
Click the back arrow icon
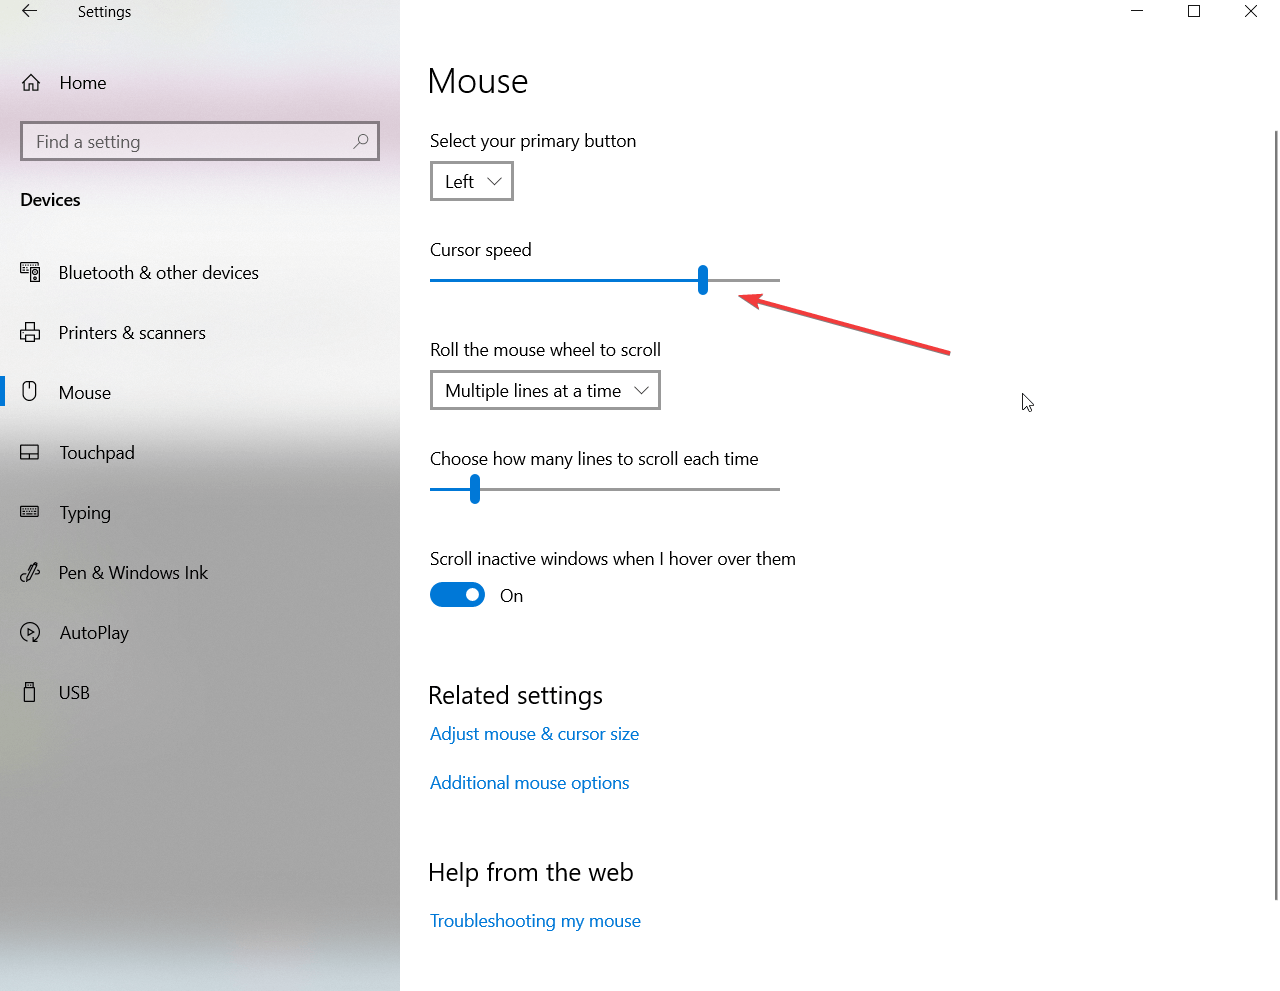click(29, 11)
